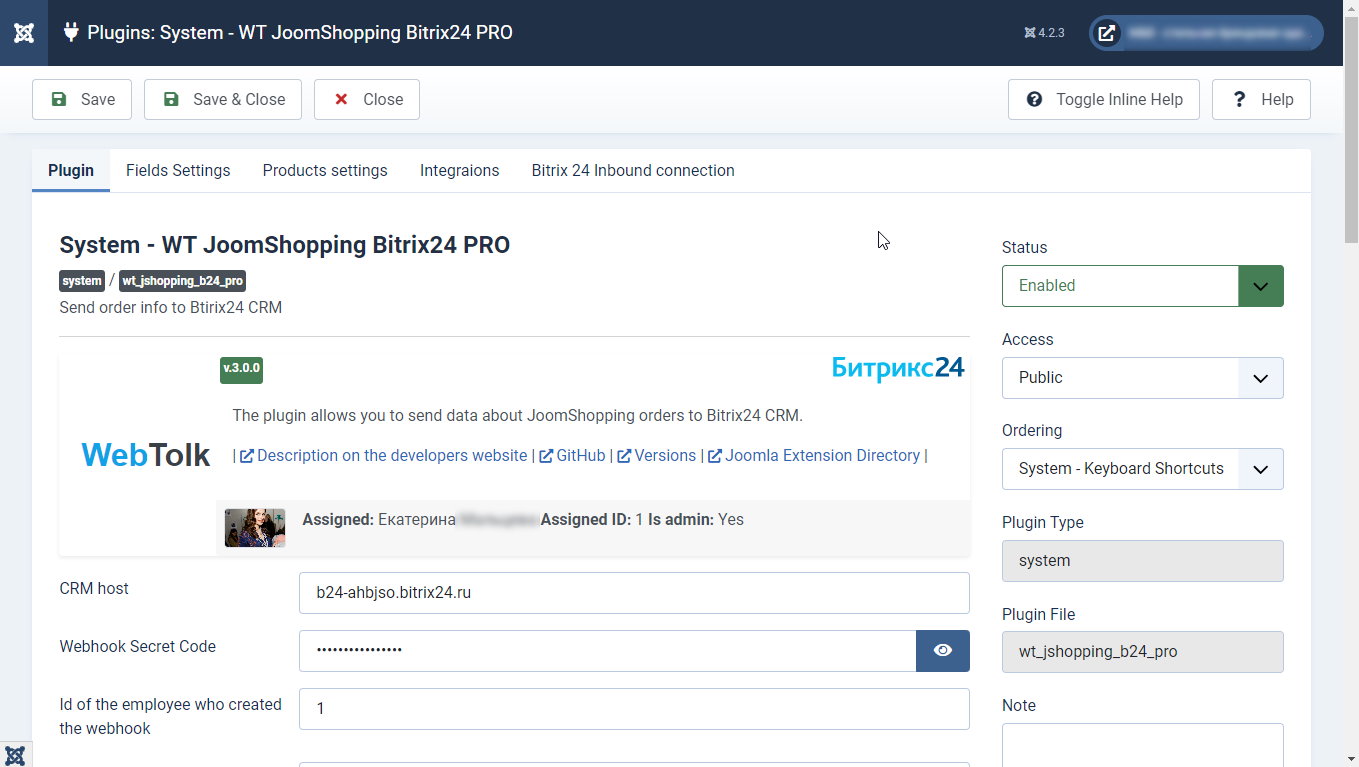Viewport: 1359px width, 767px height.
Task: Switch to the Fields Settings tab
Action: click(178, 170)
